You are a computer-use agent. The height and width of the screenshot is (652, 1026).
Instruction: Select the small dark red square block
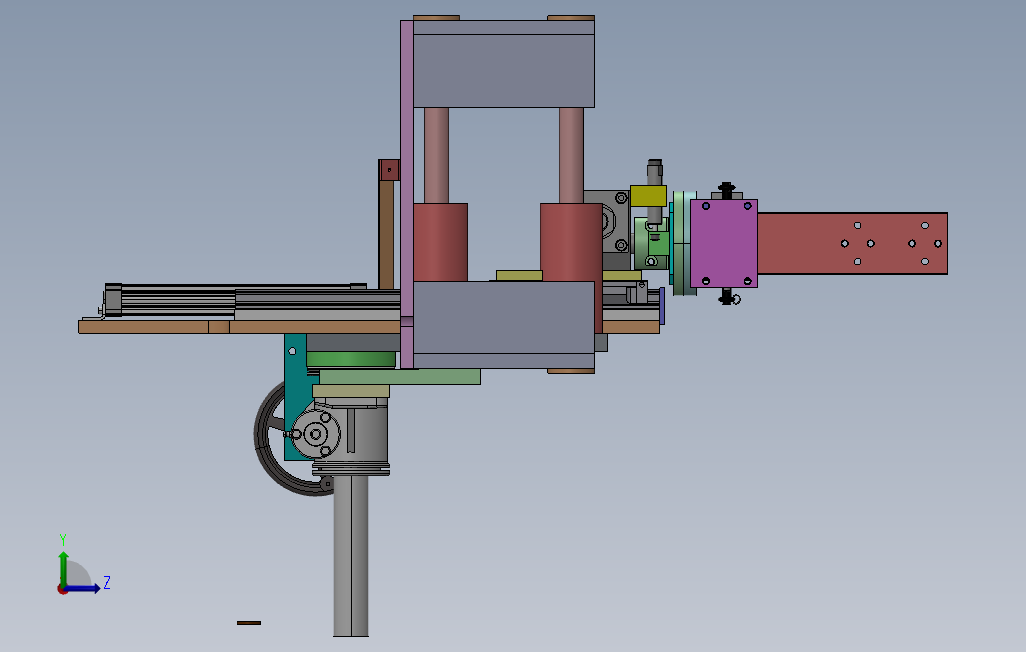click(x=389, y=170)
